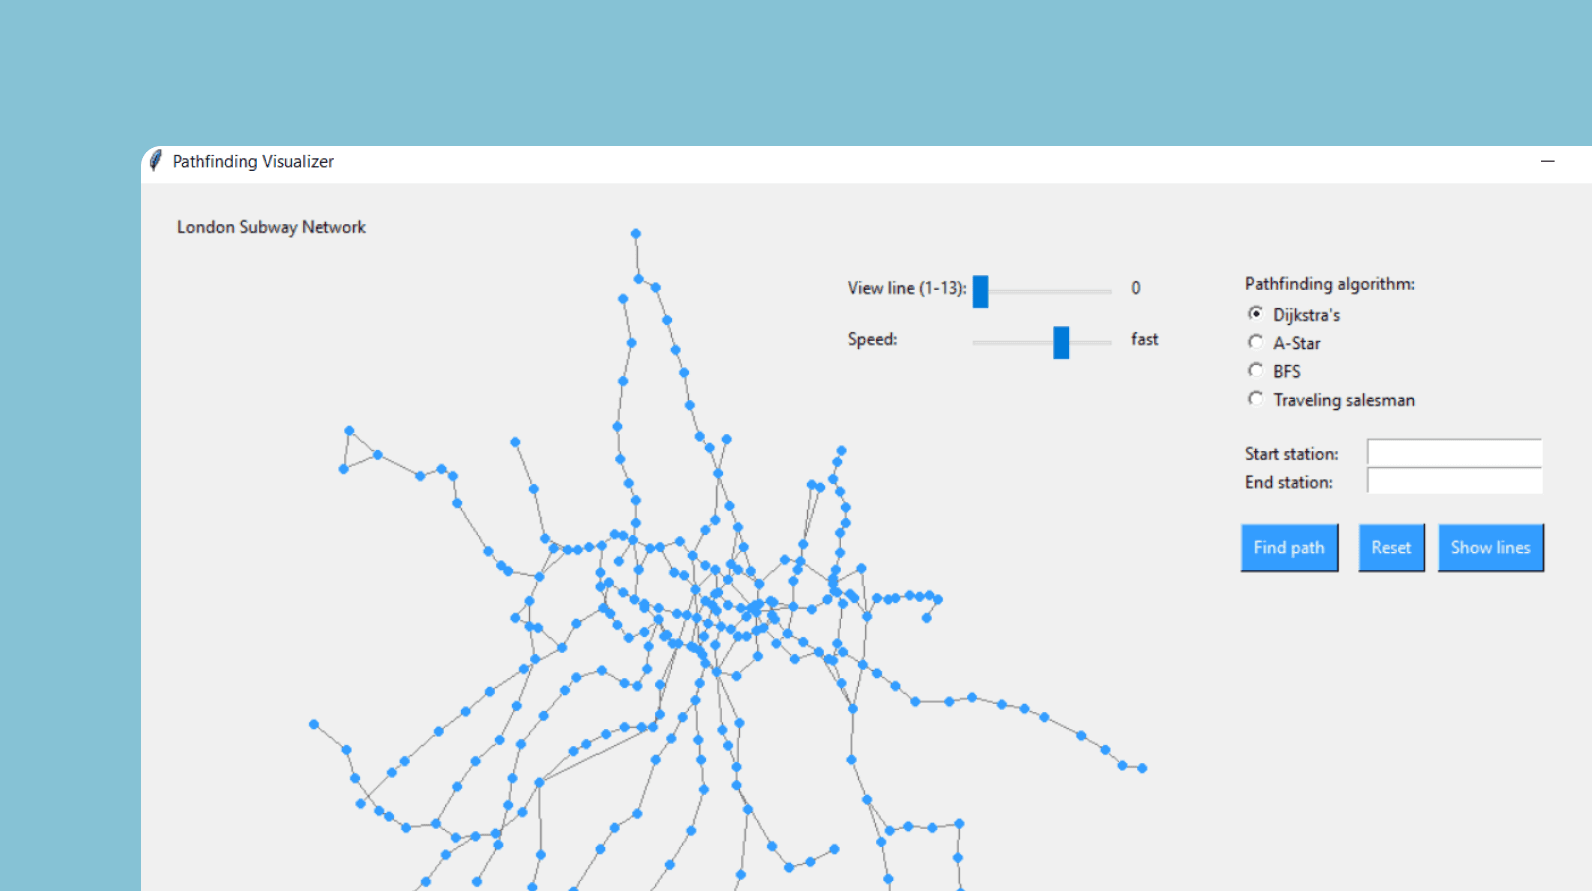Click the 'Speed:' label
Image resolution: width=1592 pixels, height=891 pixels.
(872, 339)
